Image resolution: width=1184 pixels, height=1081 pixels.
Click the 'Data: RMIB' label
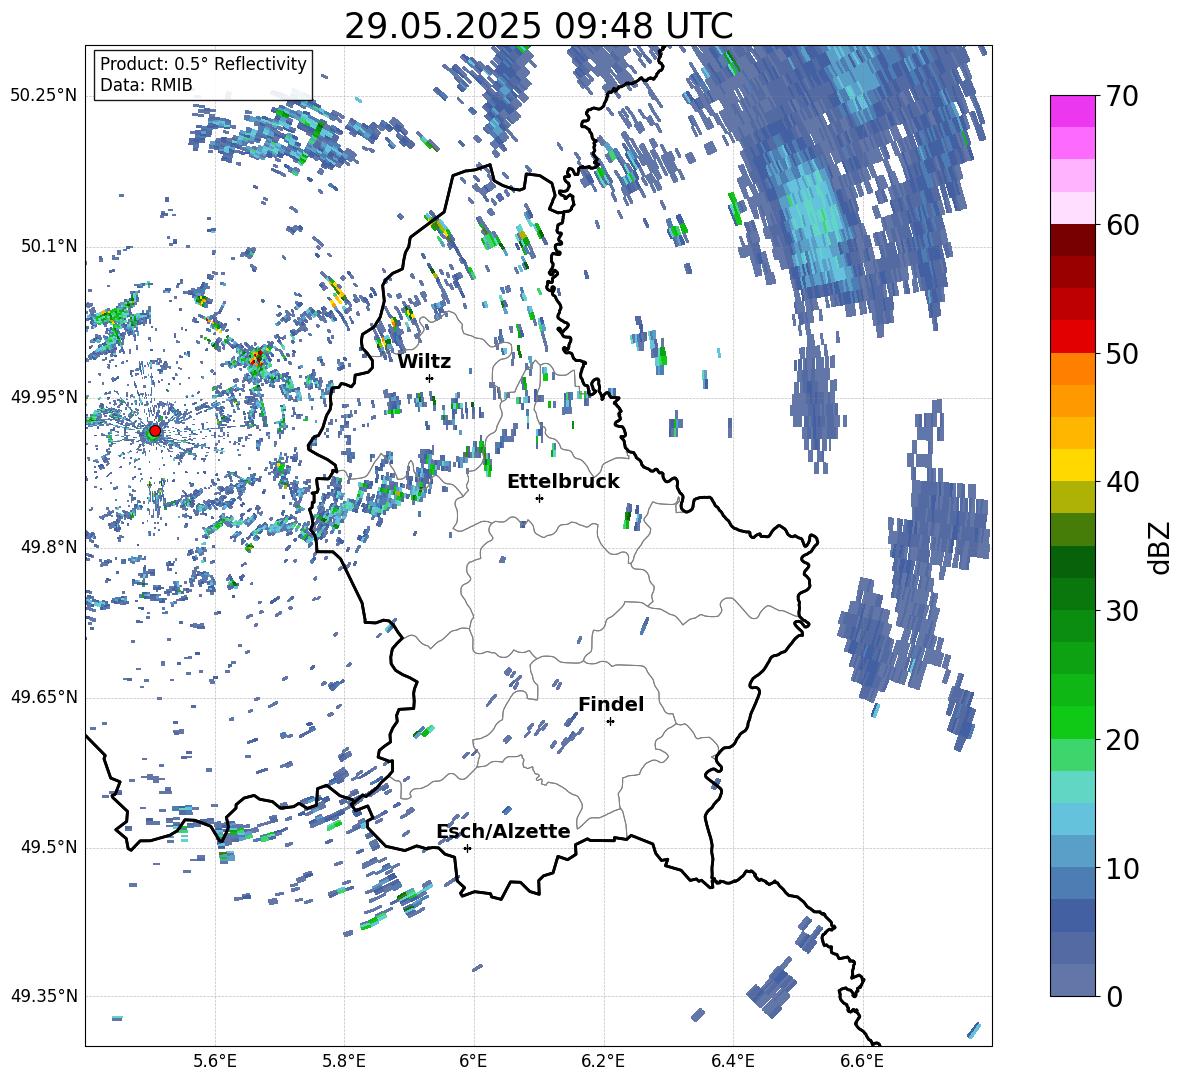click(x=146, y=85)
